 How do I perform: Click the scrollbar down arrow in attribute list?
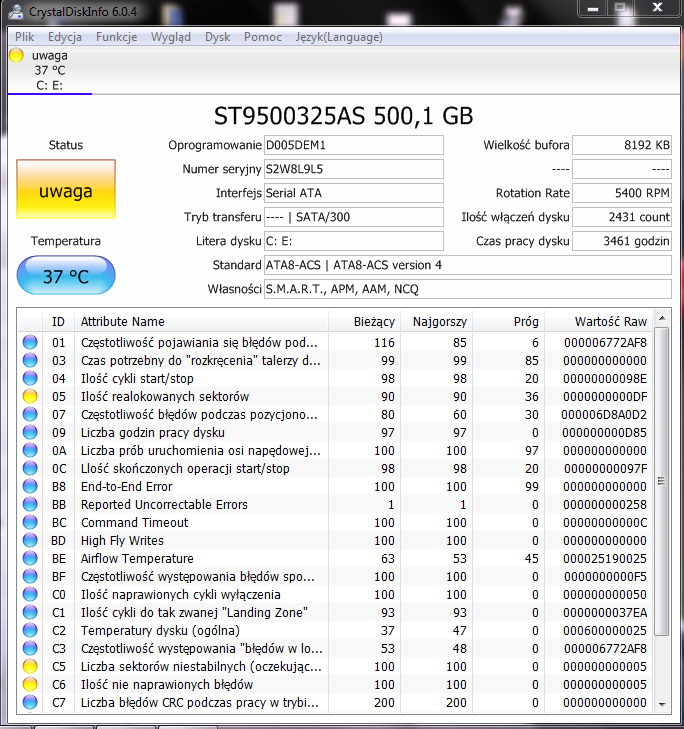pyautogui.click(x=662, y=705)
